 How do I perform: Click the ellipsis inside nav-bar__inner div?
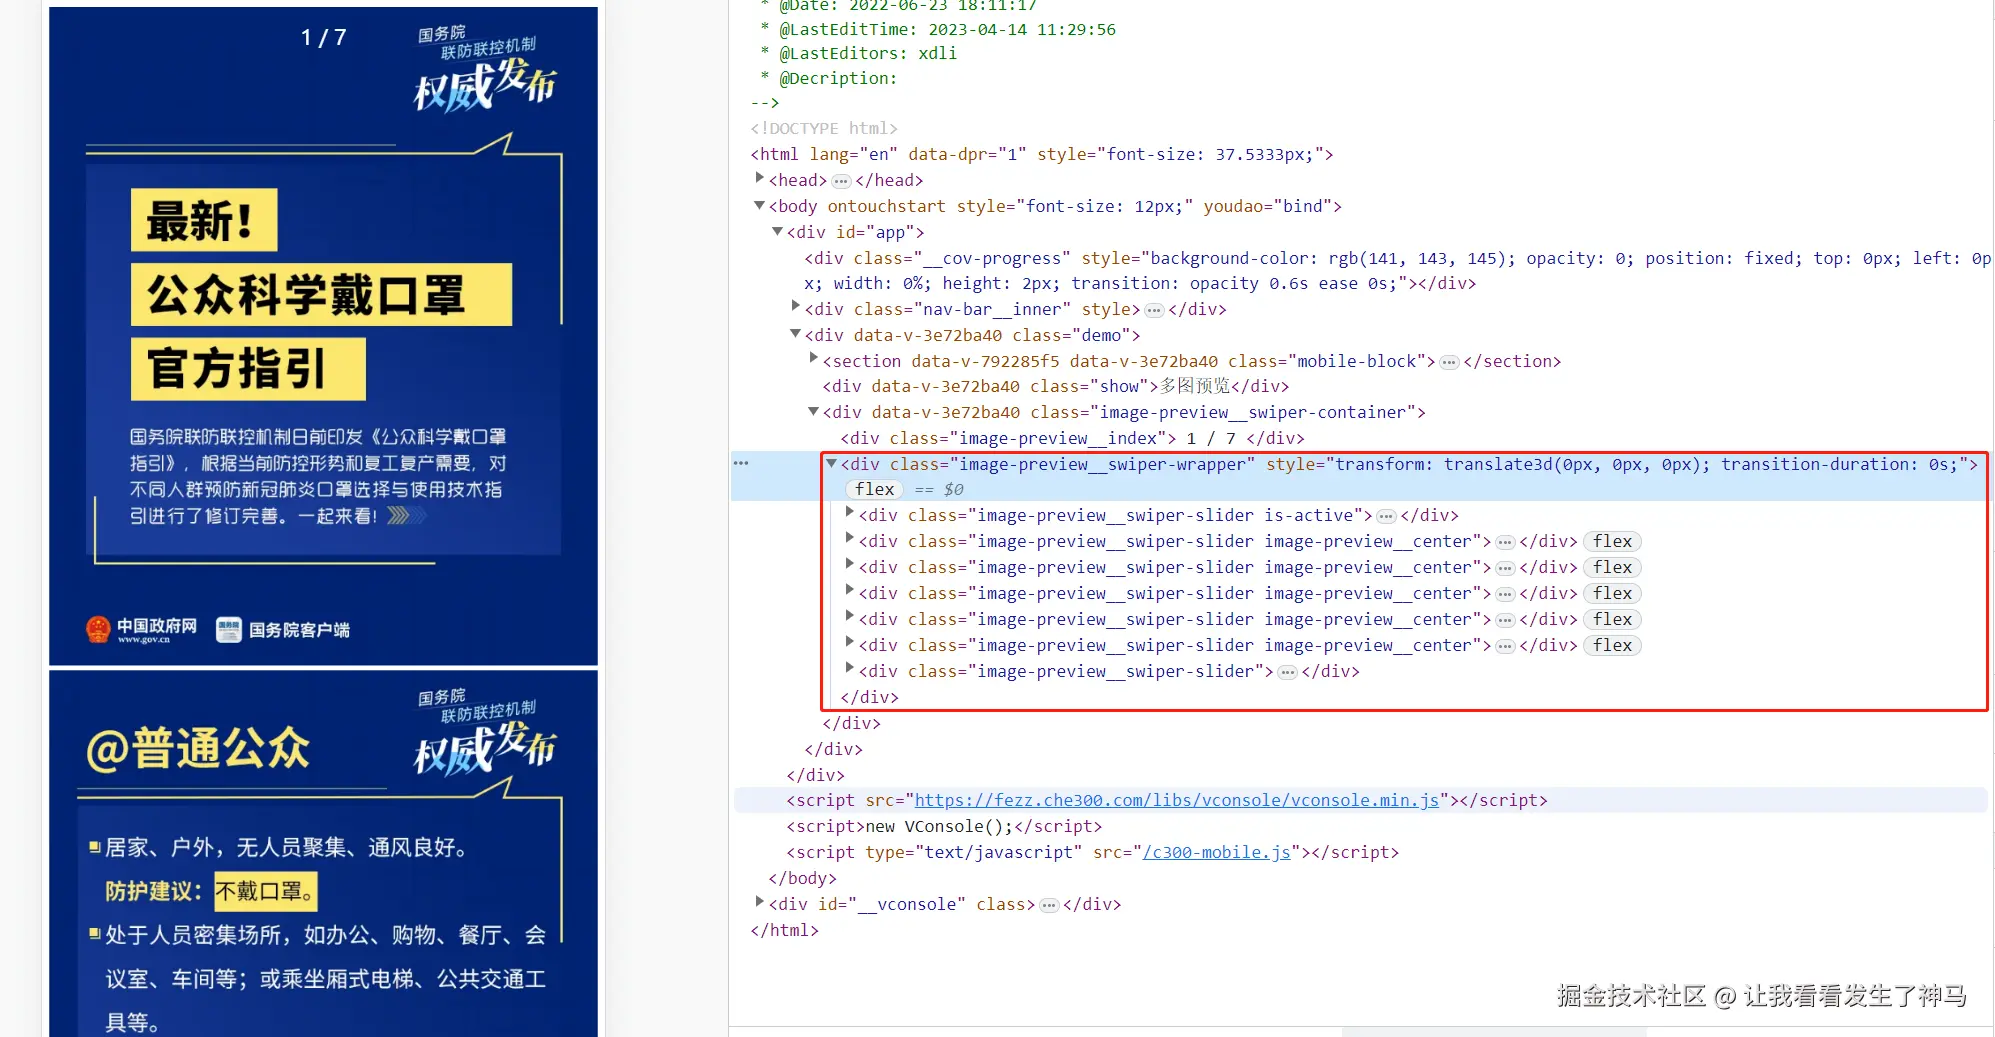pyautogui.click(x=1154, y=310)
